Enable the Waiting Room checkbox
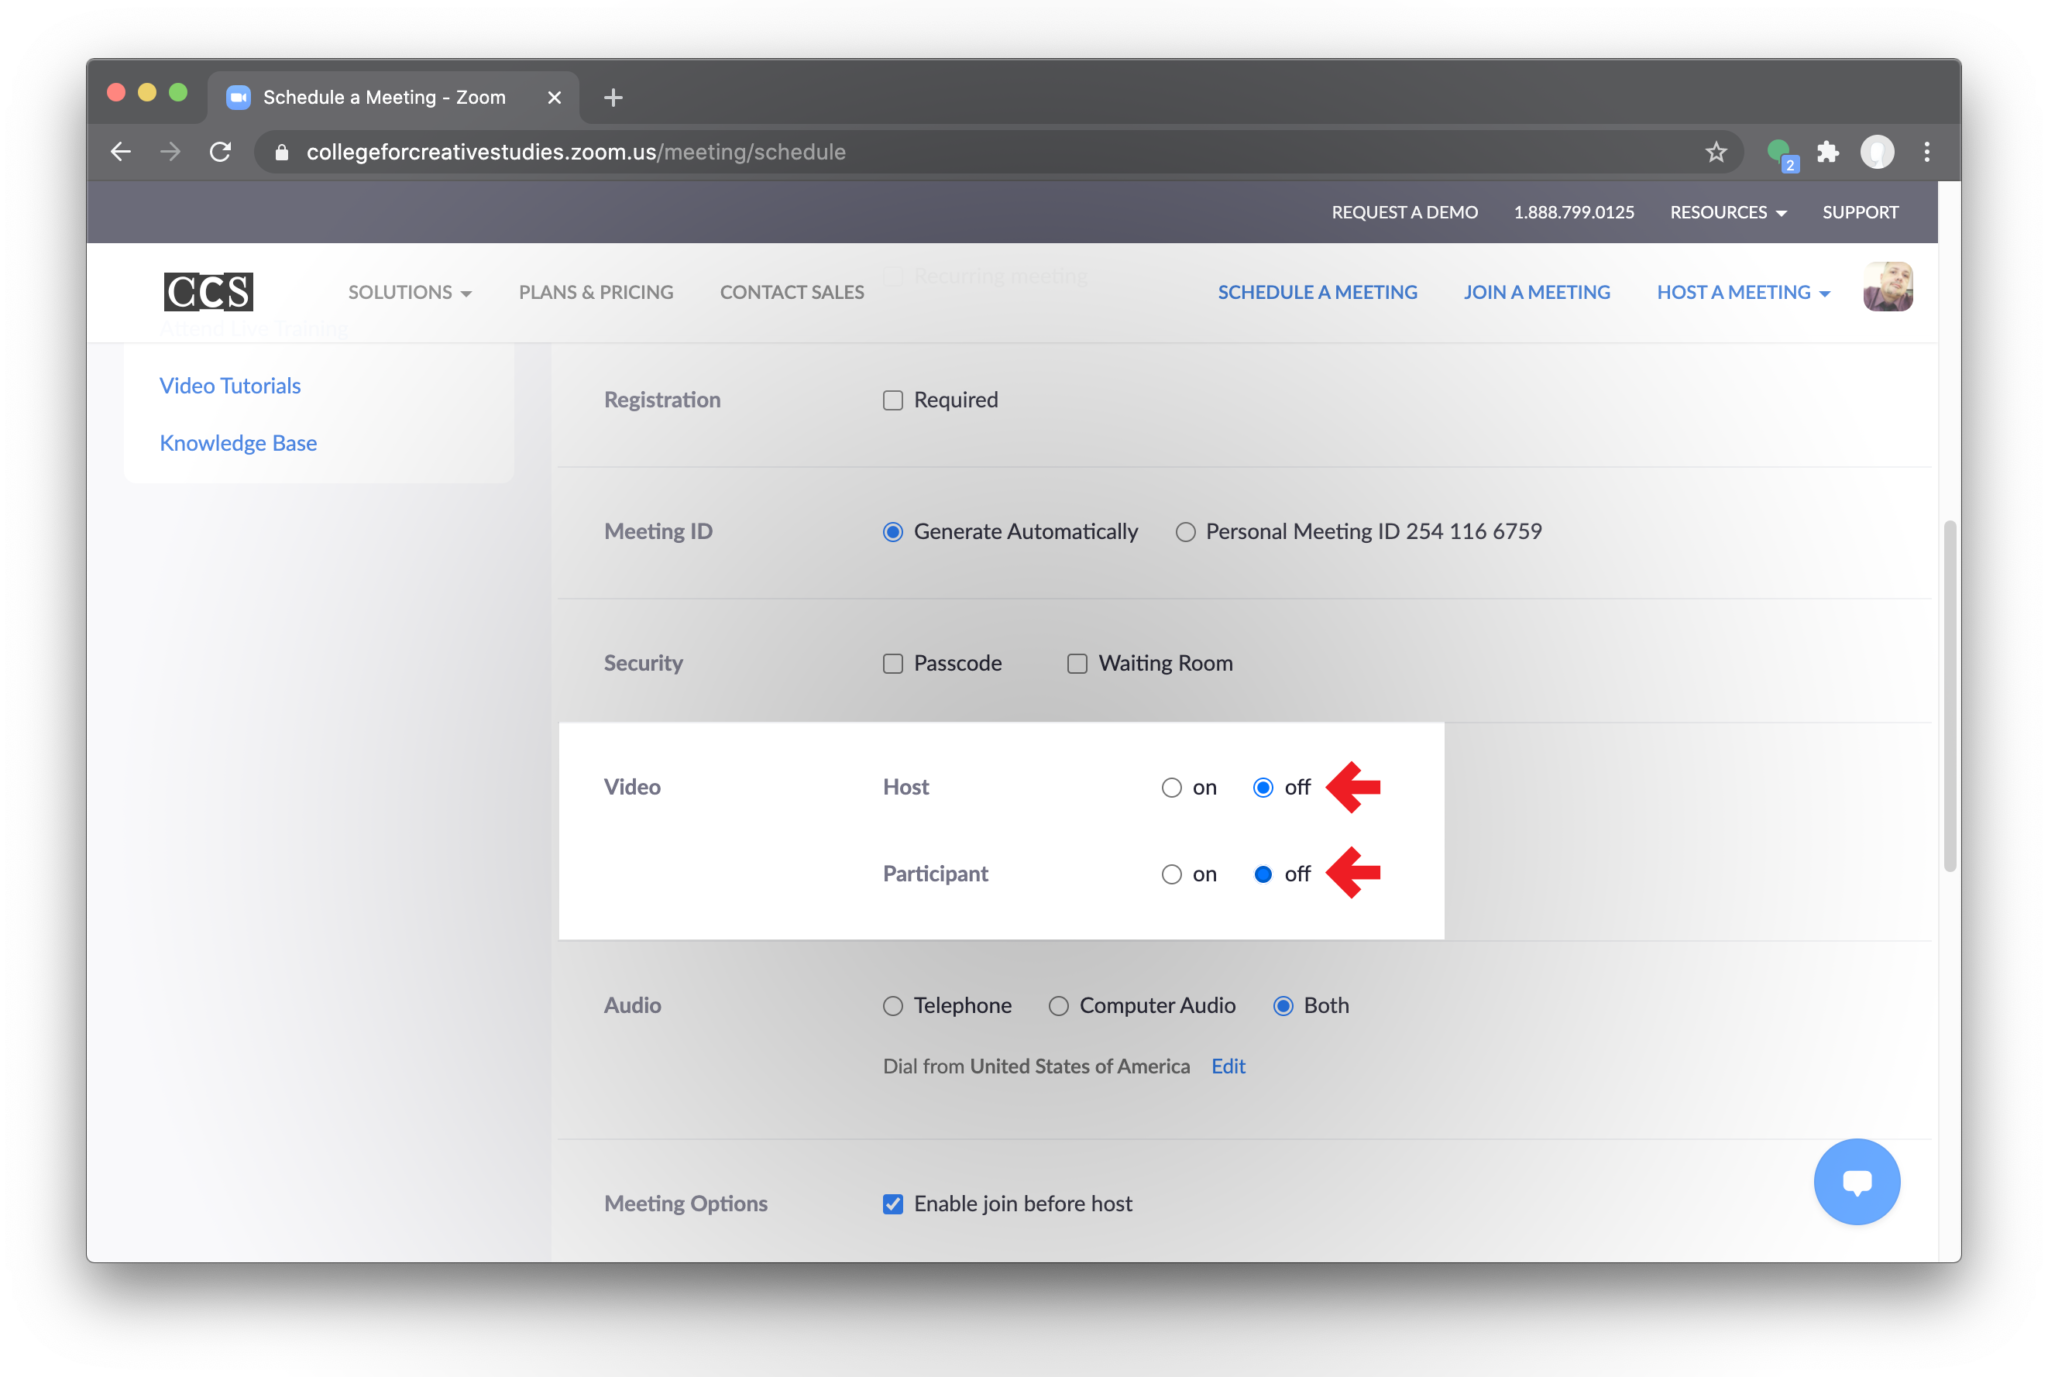This screenshot has height=1377, width=2048. [1077, 664]
